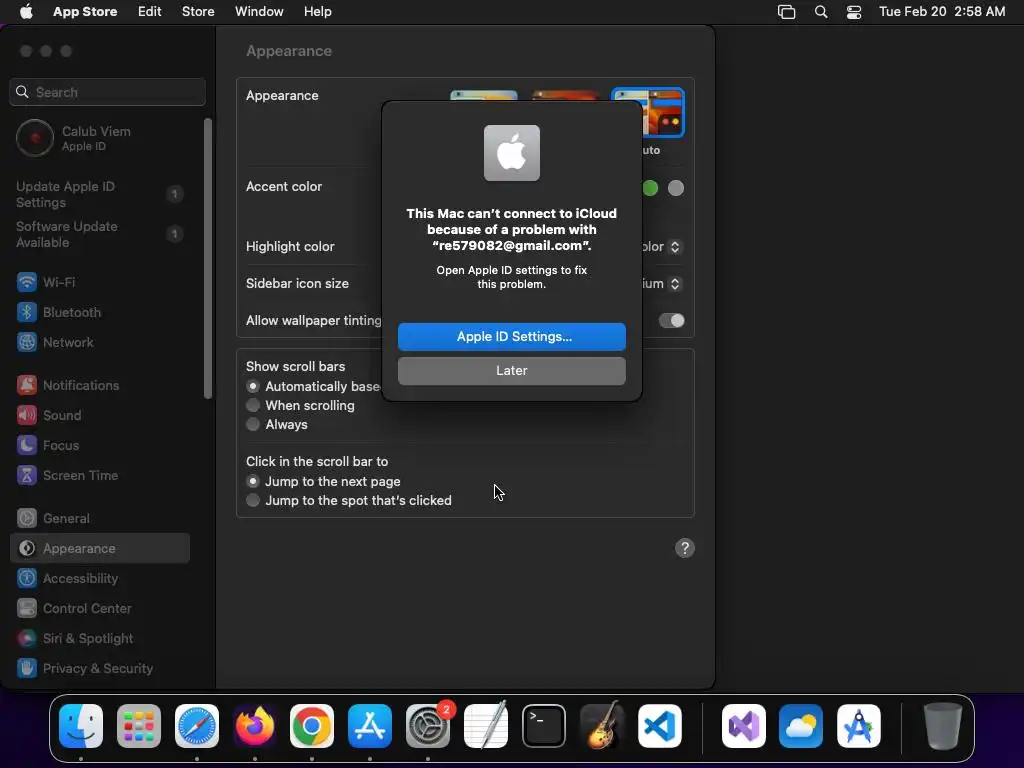The image size is (1024, 768).
Task: Click the menu bar date and time
Action: click(942, 12)
